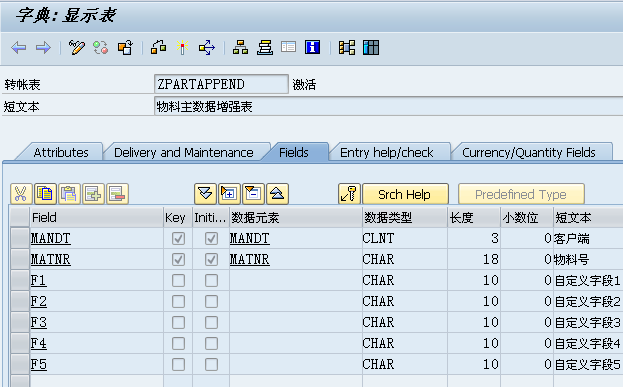Activate the table with matchstick icon
Screen dimensions: 623x387
pyautogui.click(x=182, y=48)
